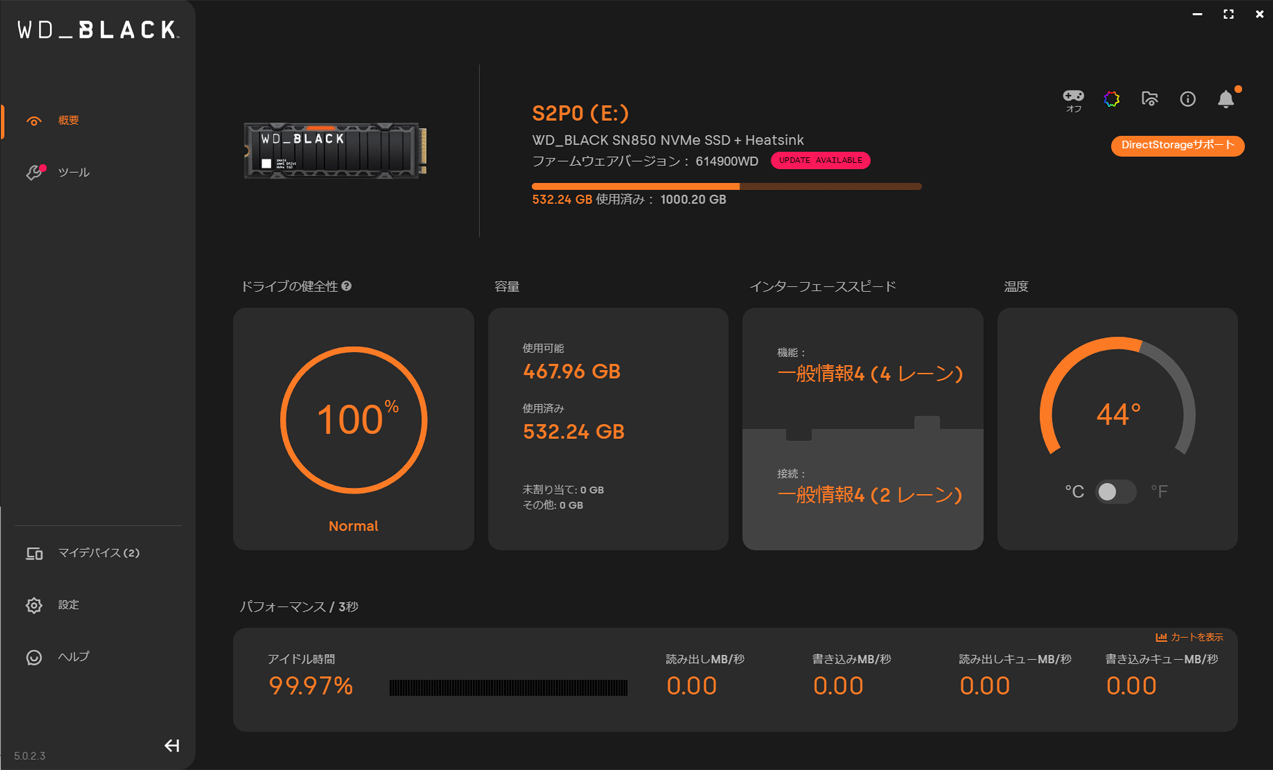This screenshot has height=770, width=1273.
Task: Click the UPDATE AVAILABLE badge
Action: (x=820, y=160)
